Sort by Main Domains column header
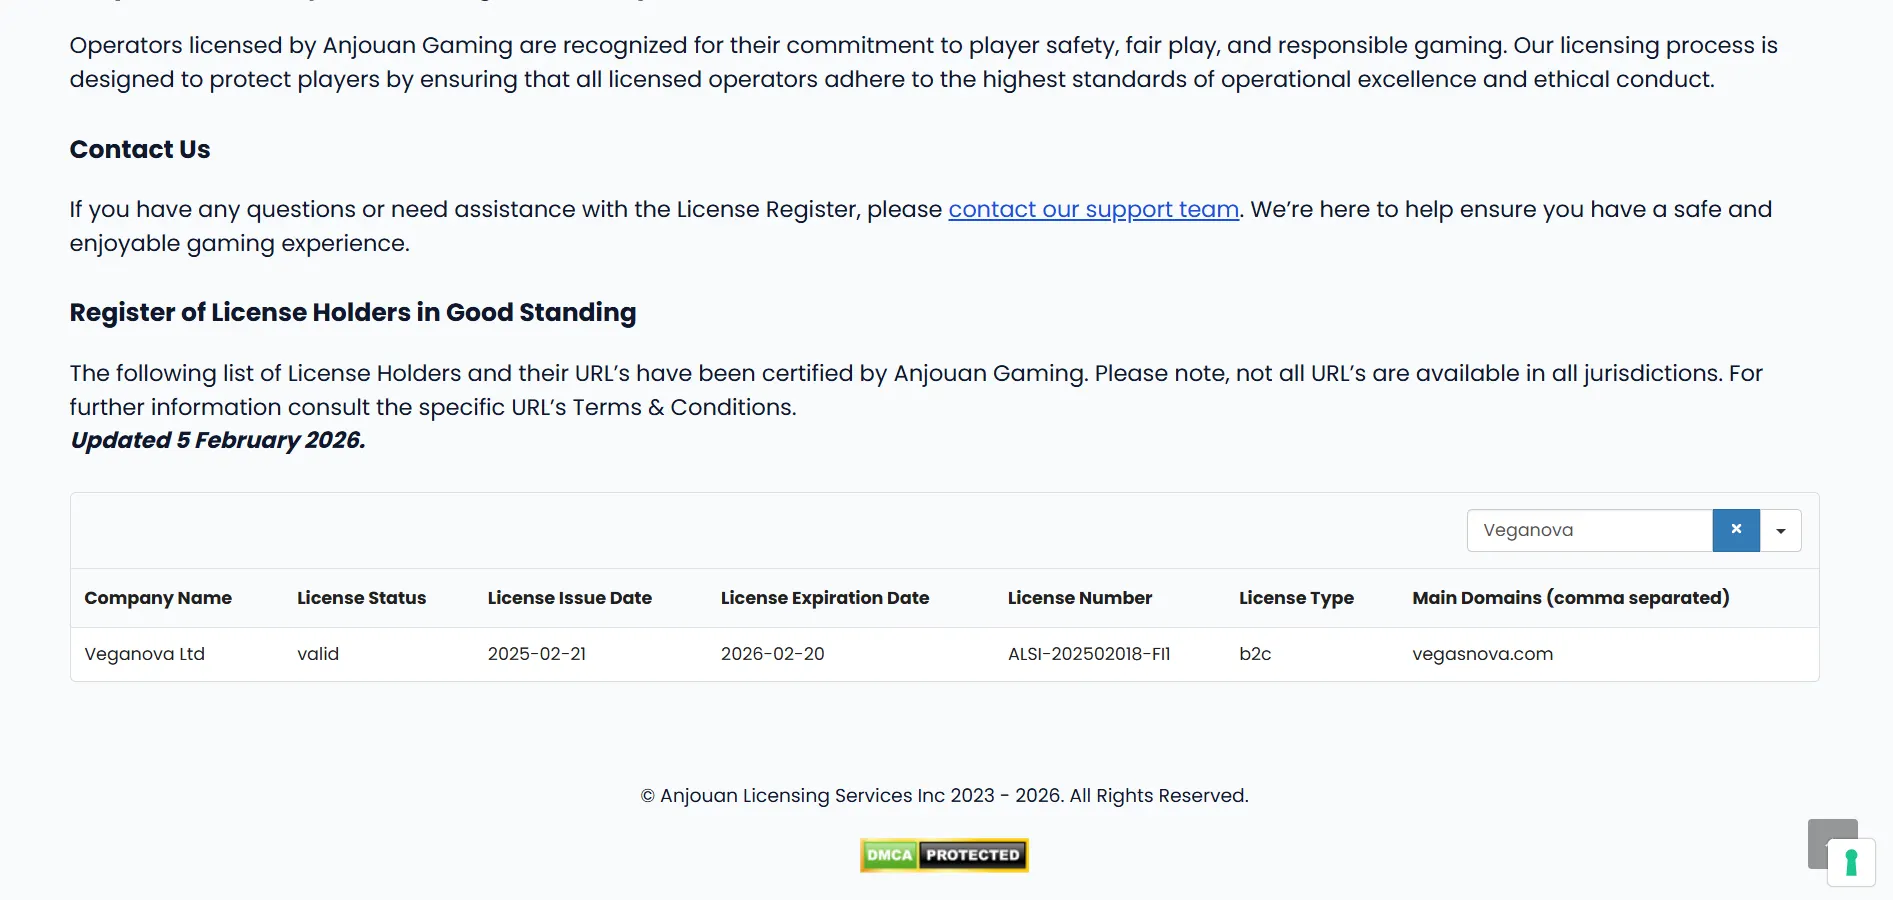This screenshot has height=900, width=1893. [1571, 598]
